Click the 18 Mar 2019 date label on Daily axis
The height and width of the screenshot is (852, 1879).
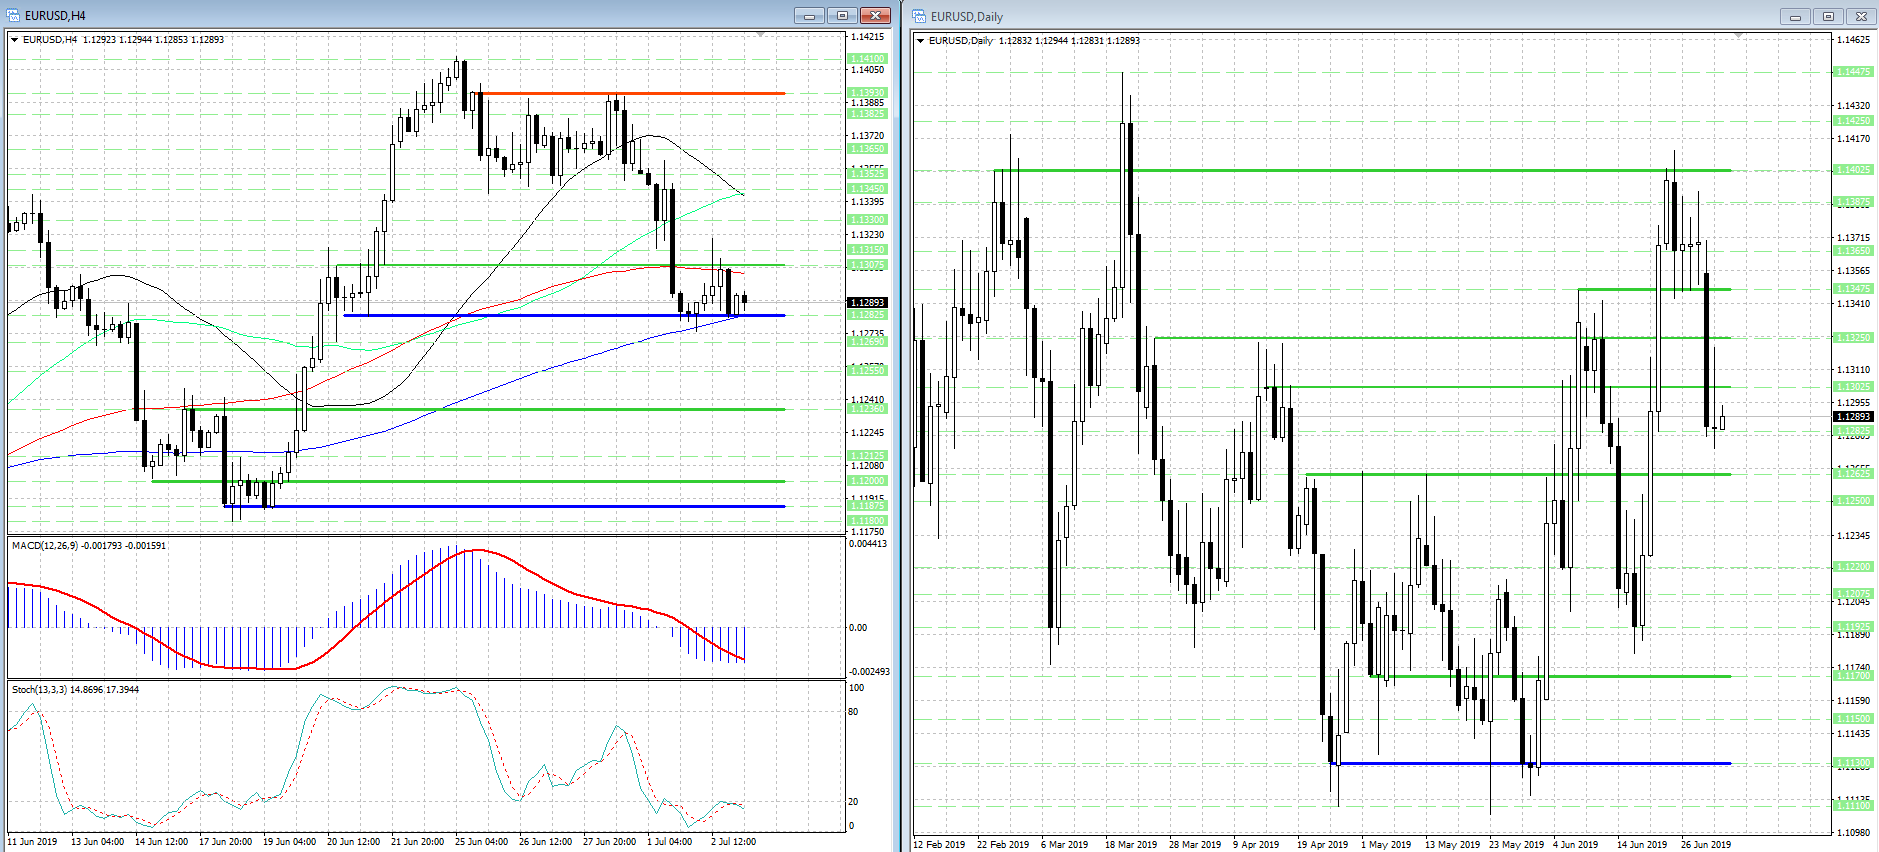pyautogui.click(x=1131, y=845)
